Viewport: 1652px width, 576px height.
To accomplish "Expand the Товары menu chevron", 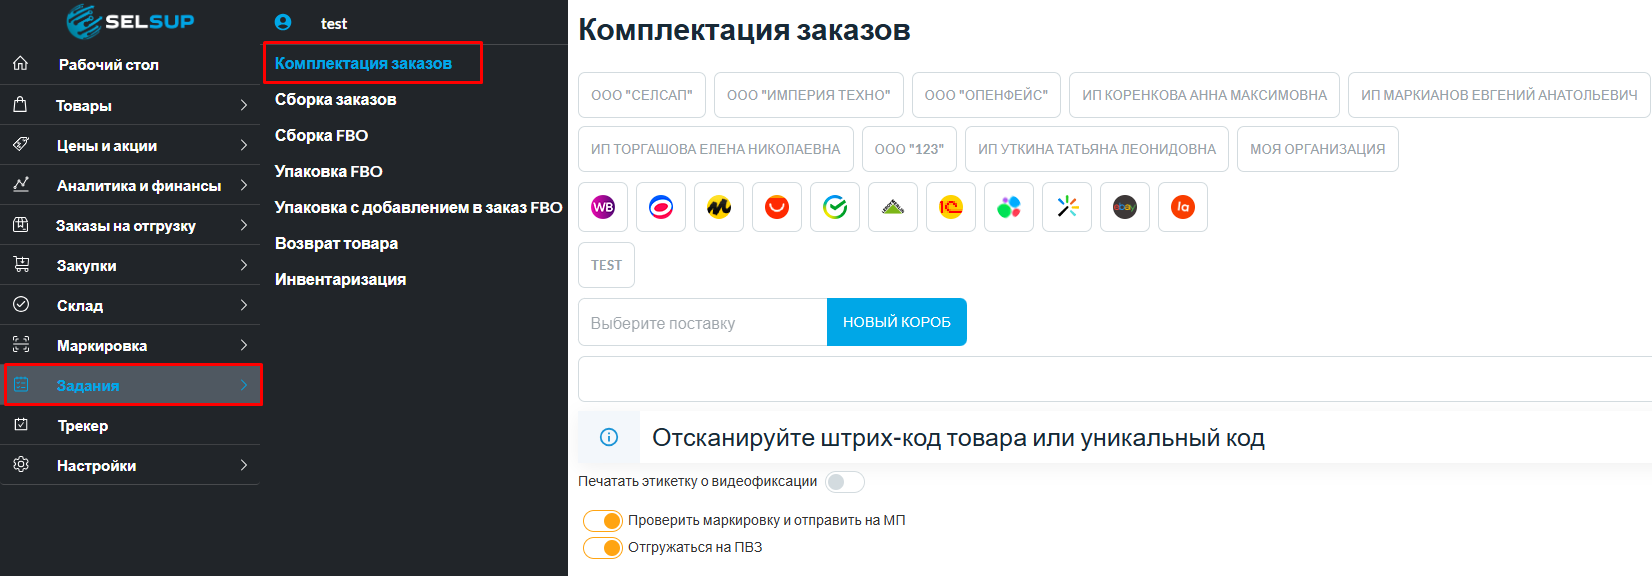I will 243,105.
